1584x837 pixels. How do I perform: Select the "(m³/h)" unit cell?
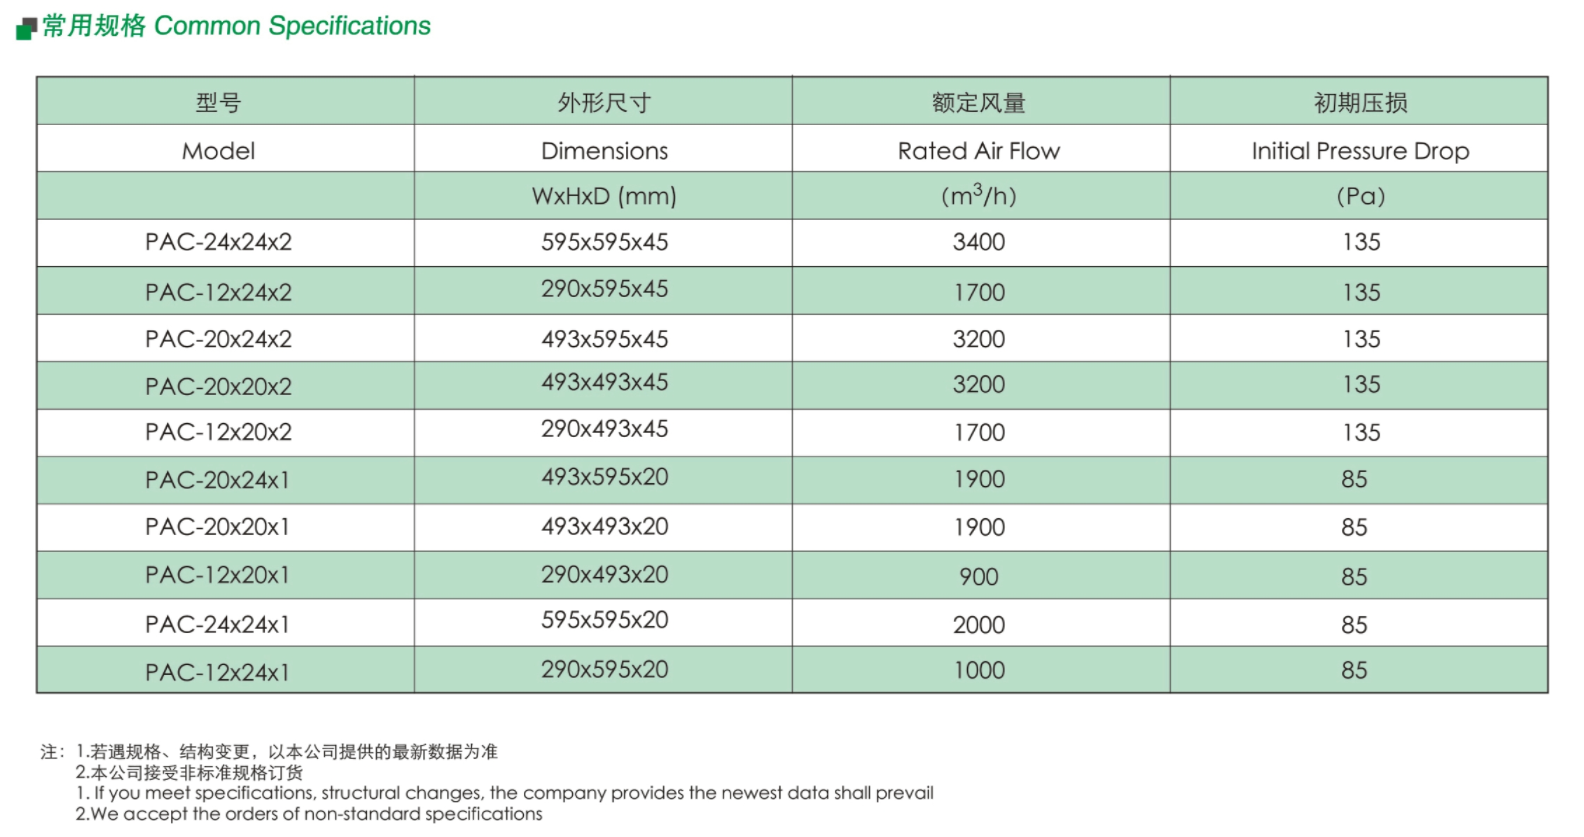pyautogui.click(x=978, y=196)
